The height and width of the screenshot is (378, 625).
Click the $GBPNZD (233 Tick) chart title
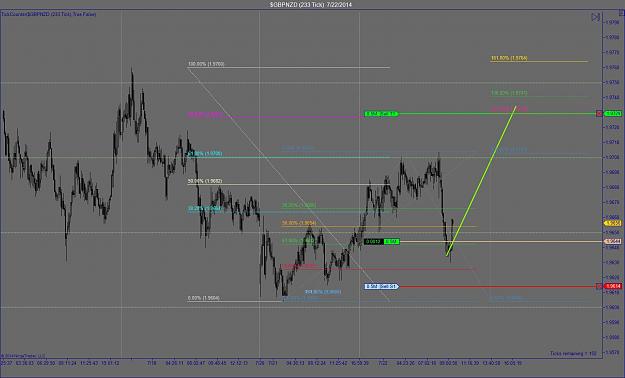point(311,4)
